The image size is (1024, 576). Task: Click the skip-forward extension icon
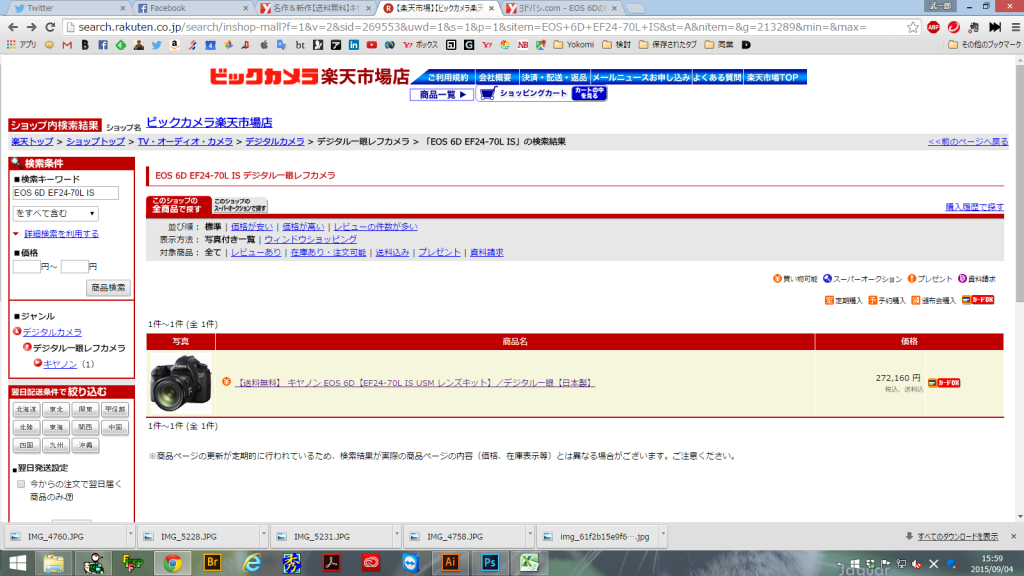click(995, 27)
